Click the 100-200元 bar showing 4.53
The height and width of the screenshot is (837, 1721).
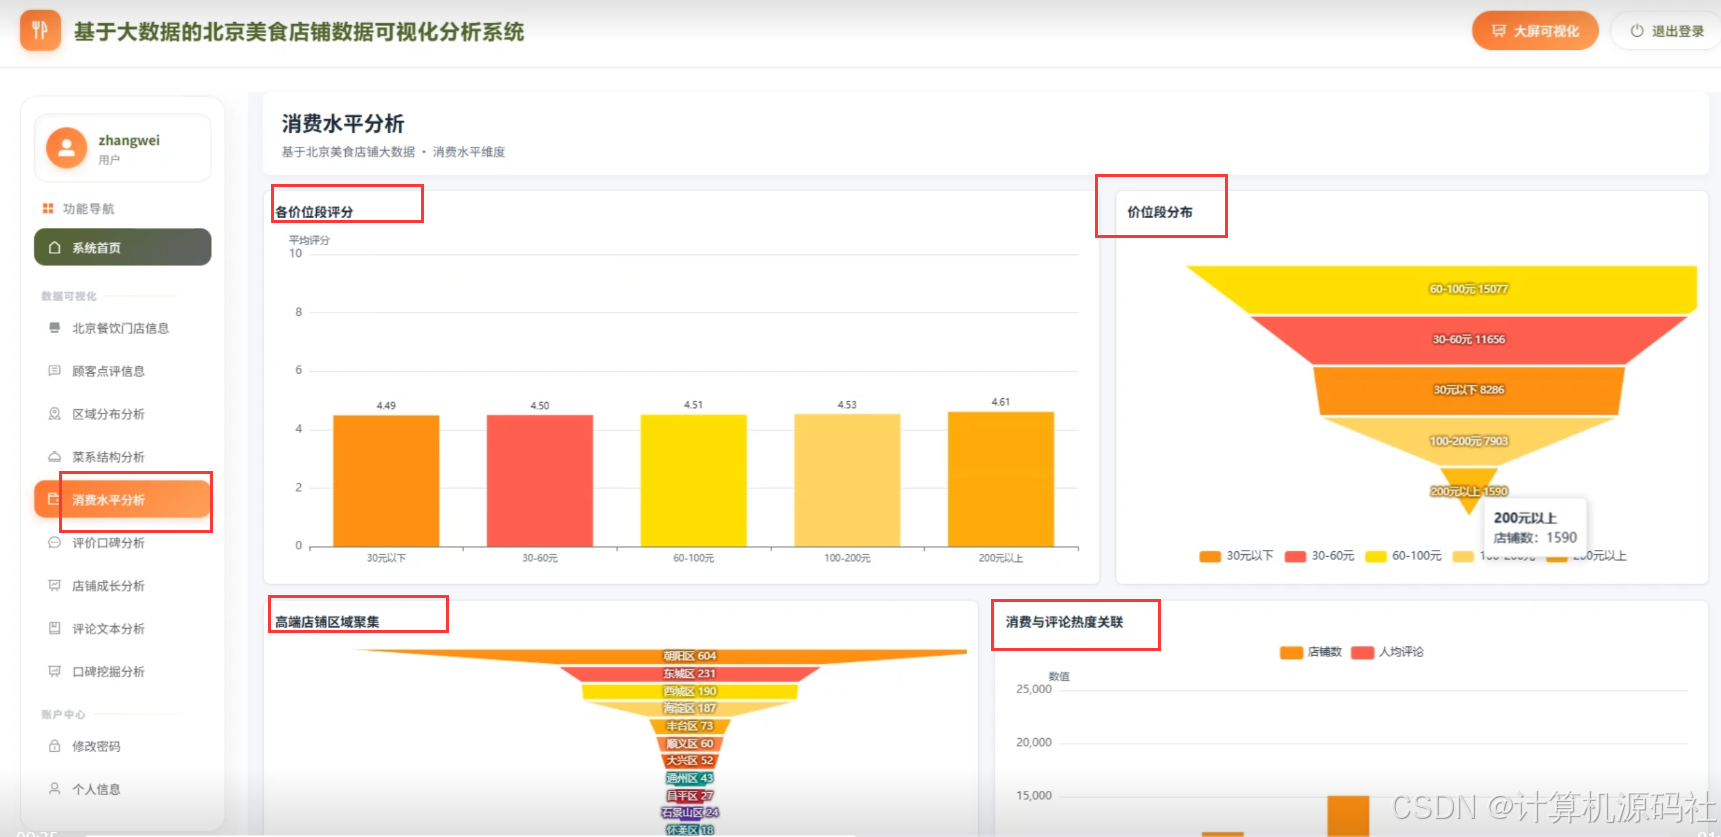point(847,480)
